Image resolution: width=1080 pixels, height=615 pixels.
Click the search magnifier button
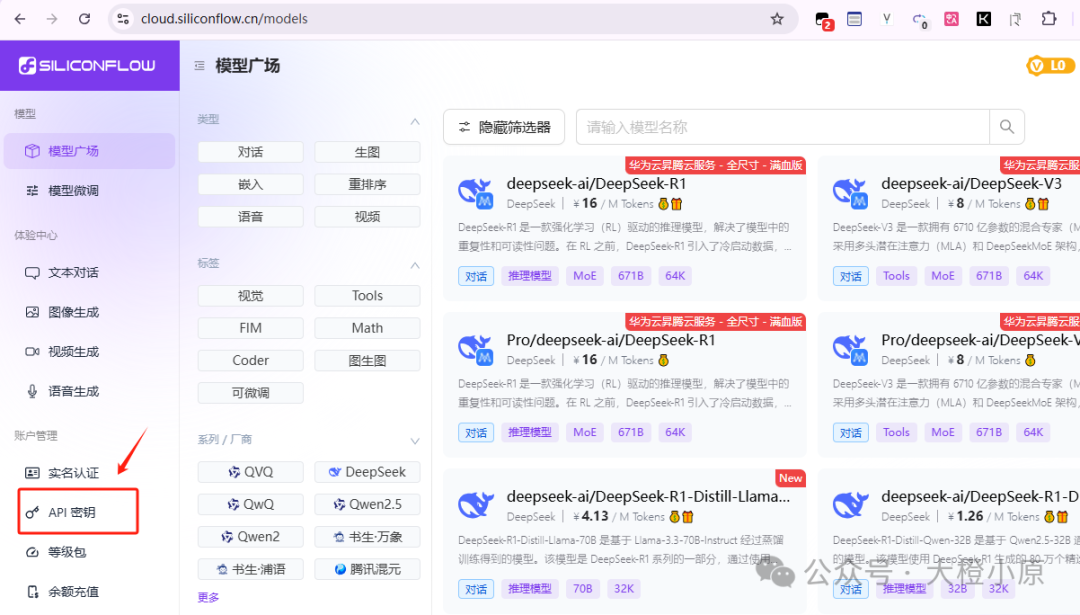point(1006,127)
